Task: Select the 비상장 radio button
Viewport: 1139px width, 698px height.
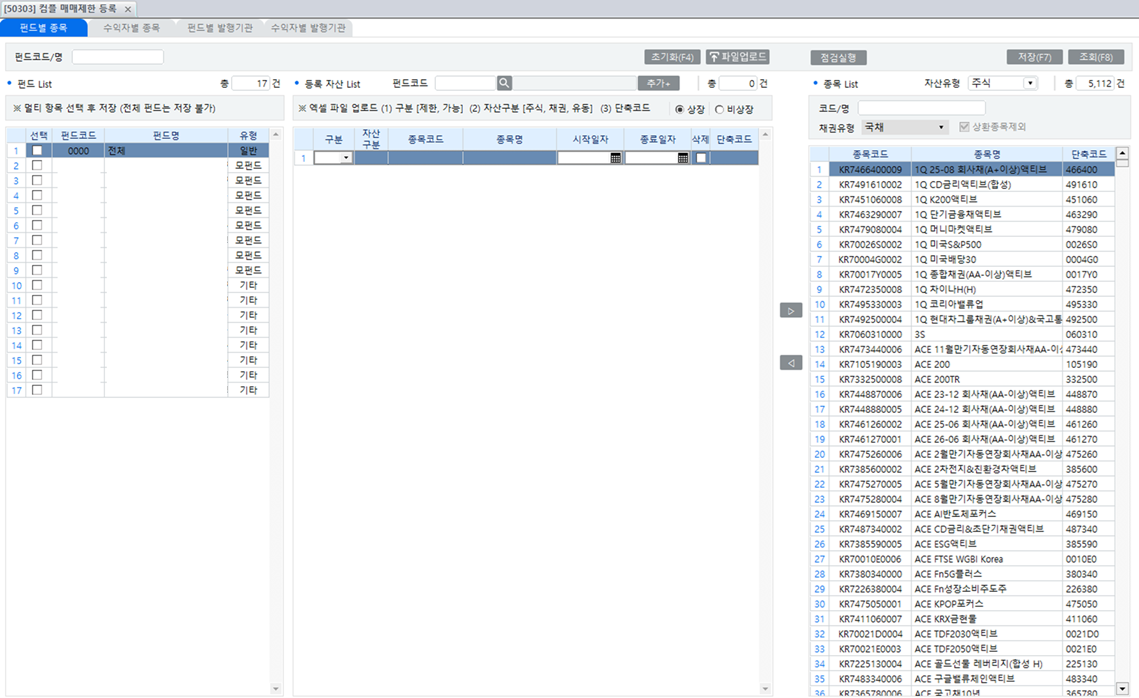Action: [719, 109]
